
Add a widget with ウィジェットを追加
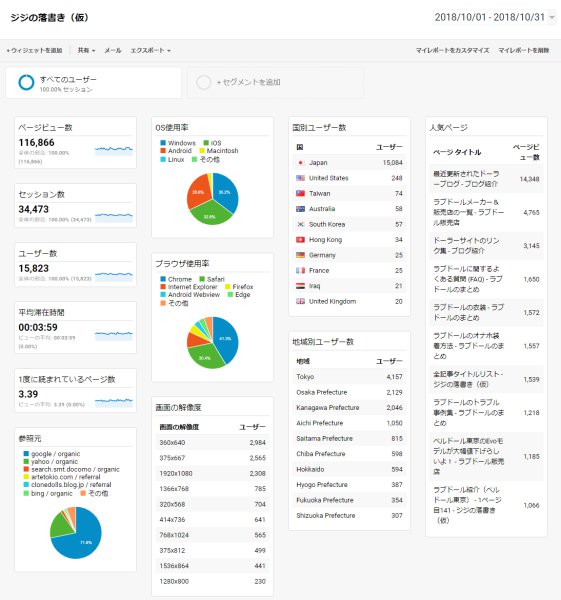click(34, 50)
